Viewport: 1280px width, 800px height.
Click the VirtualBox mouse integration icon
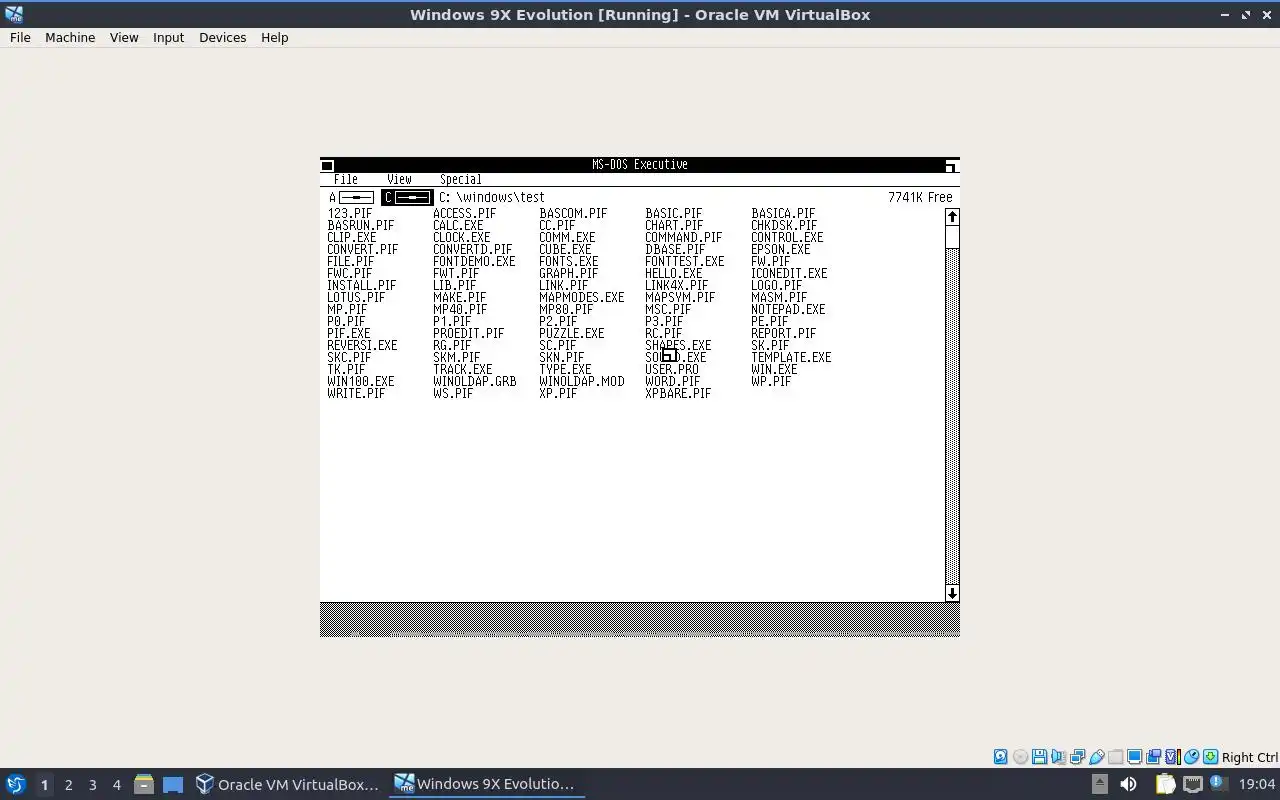(x=1192, y=757)
